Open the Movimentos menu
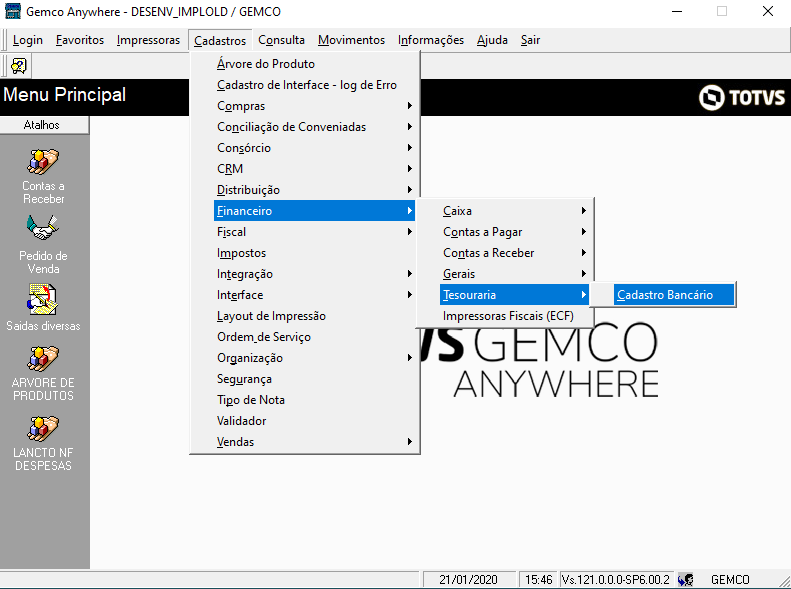The height and width of the screenshot is (589, 791). [x=352, y=40]
